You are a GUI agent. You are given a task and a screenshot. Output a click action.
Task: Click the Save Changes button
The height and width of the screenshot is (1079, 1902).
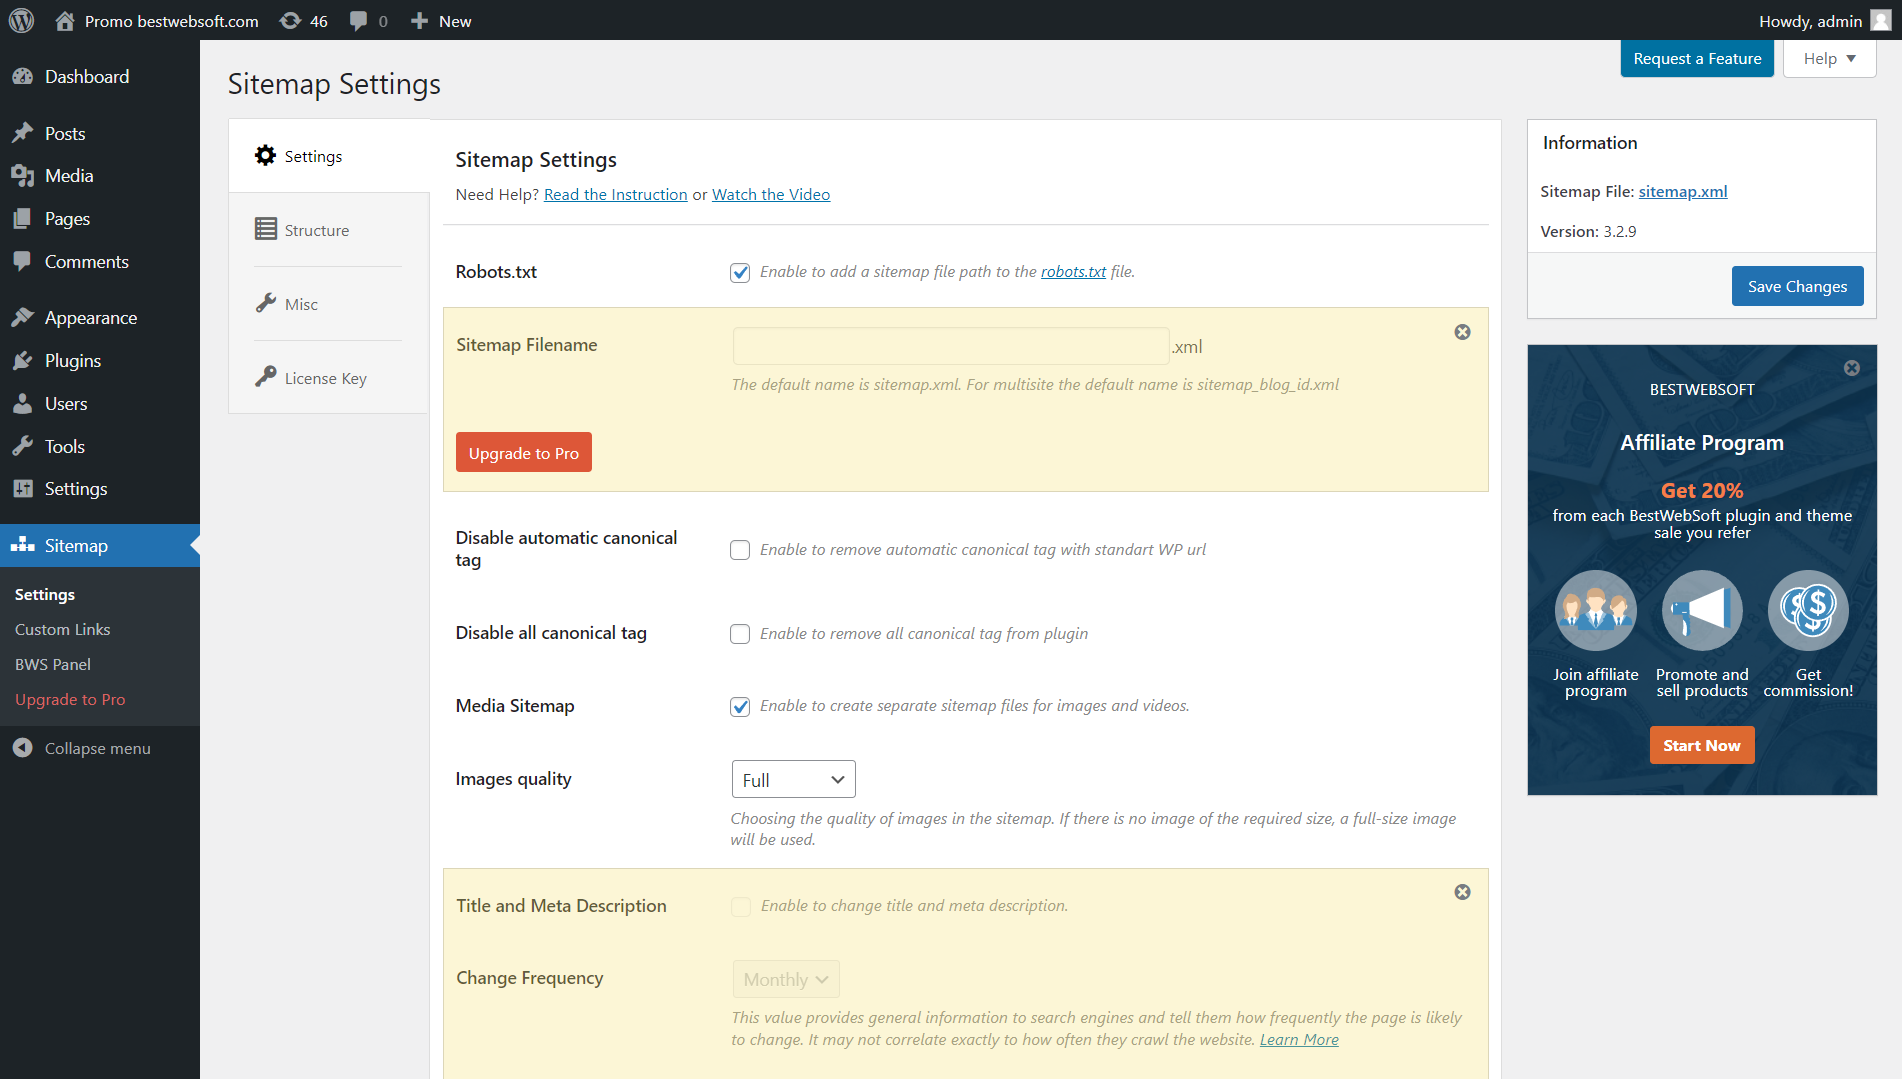[1797, 286]
